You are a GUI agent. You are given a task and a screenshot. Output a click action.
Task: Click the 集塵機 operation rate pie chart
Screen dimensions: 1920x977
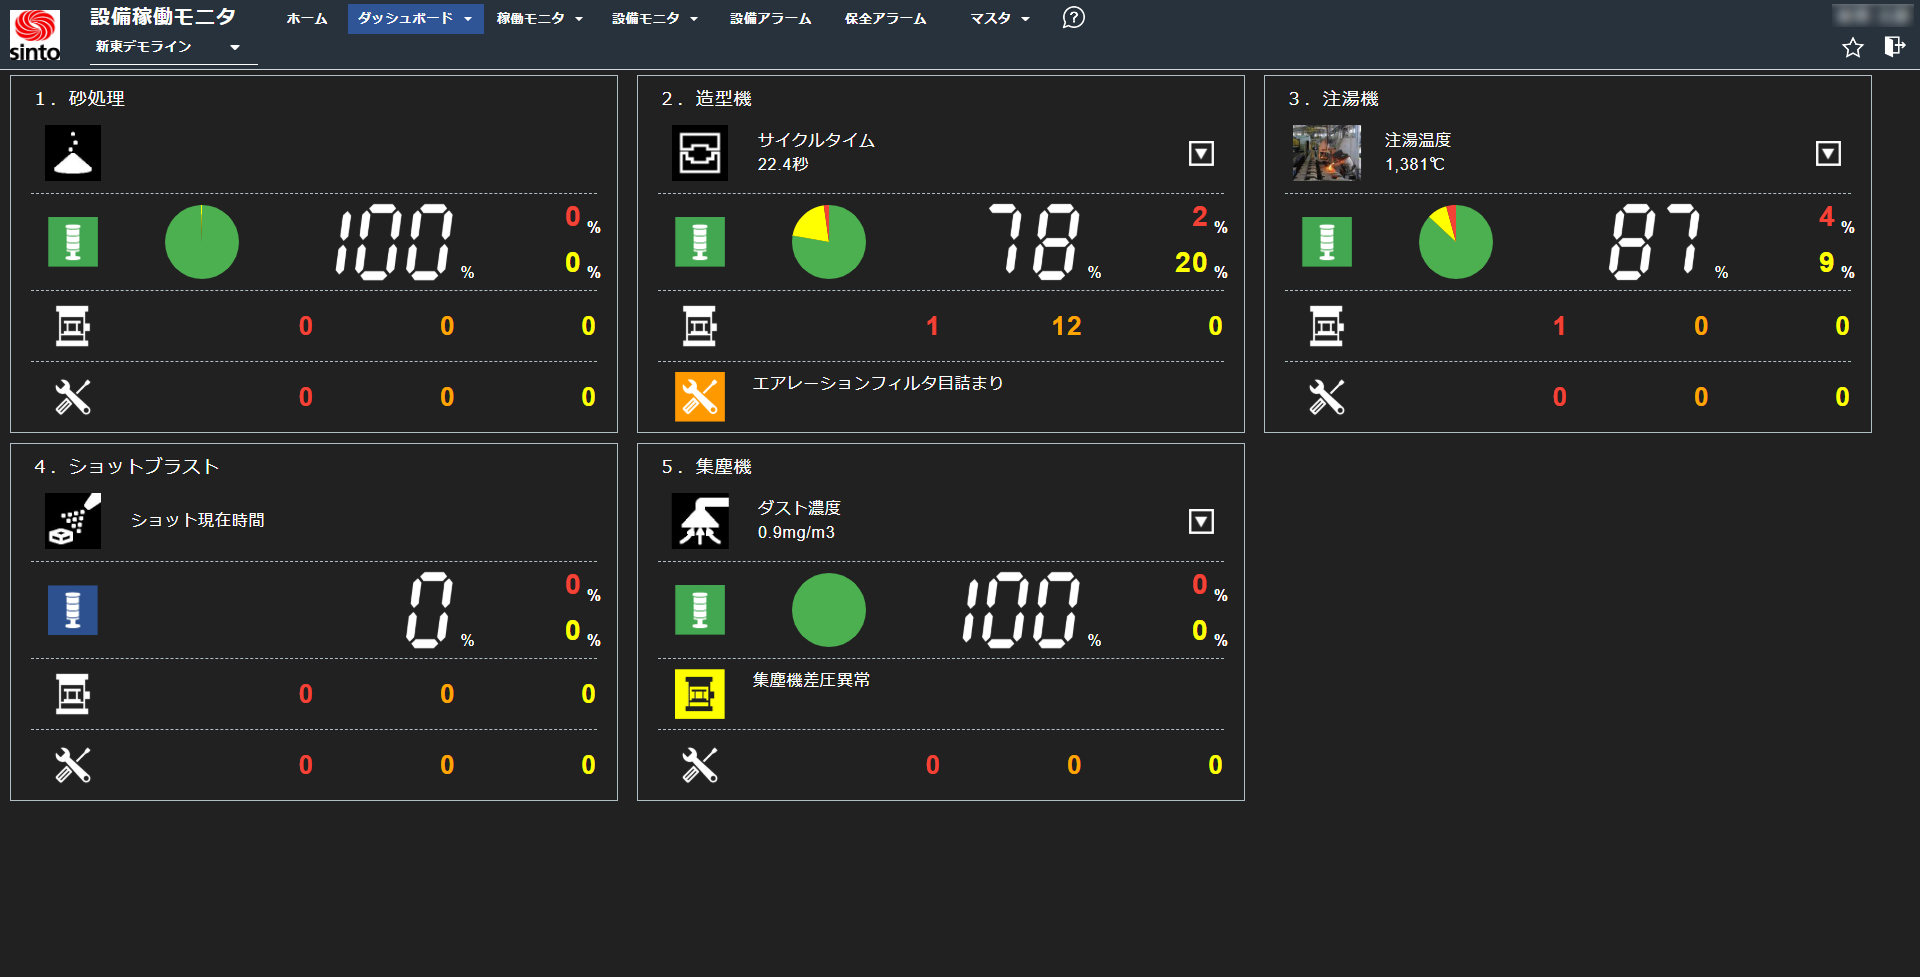click(x=829, y=610)
